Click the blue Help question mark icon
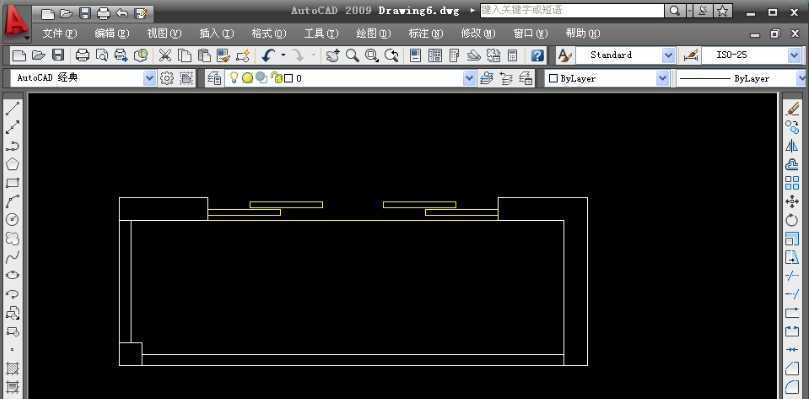Screen dimensions: 809x399 pyautogui.click(x=538, y=55)
